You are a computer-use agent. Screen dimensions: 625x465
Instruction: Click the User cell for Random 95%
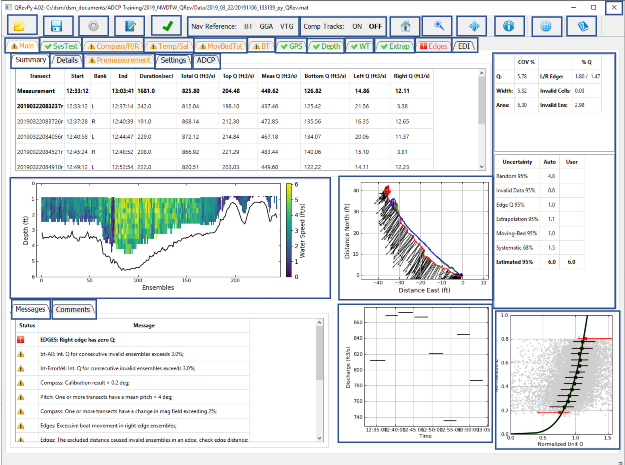[571, 176]
